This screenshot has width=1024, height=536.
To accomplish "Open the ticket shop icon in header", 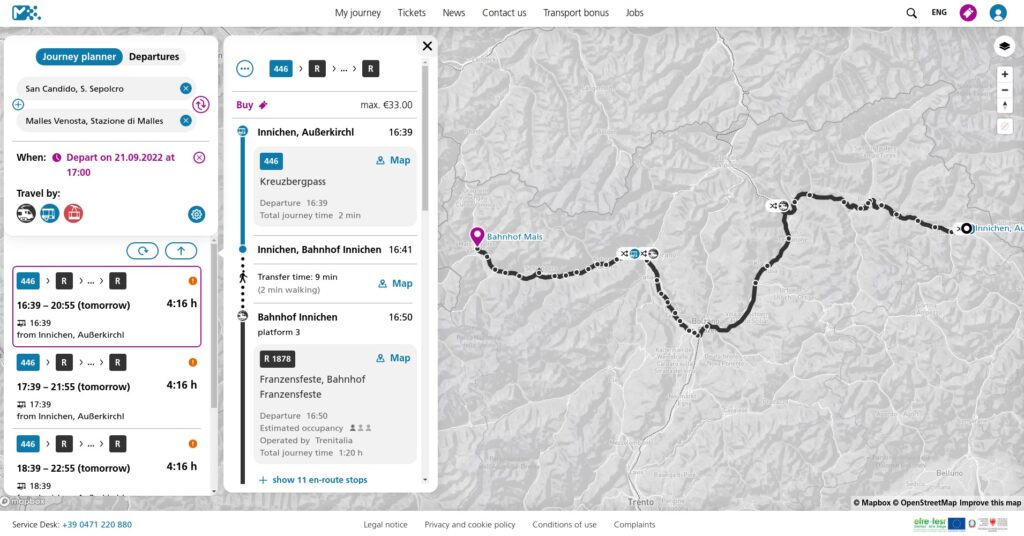I will (968, 12).
